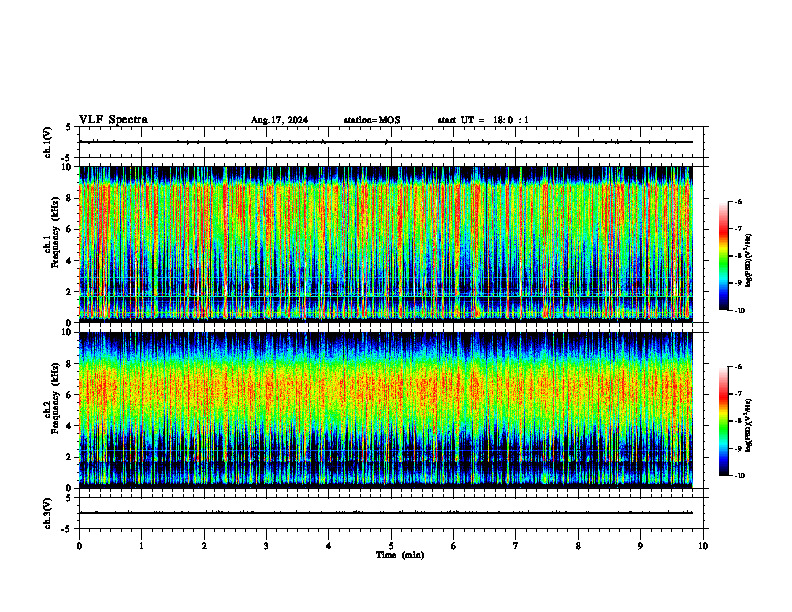Click the time-axis tick label "10"

tap(703, 546)
